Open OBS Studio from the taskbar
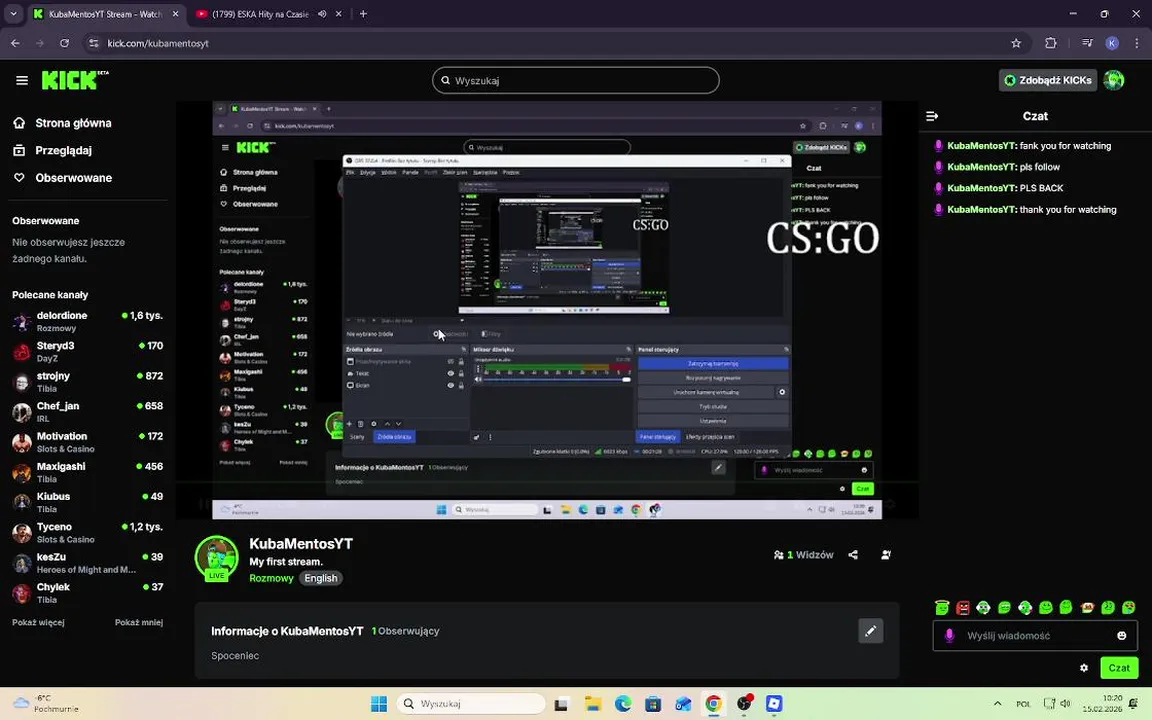This screenshot has height=720, width=1152. point(745,703)
